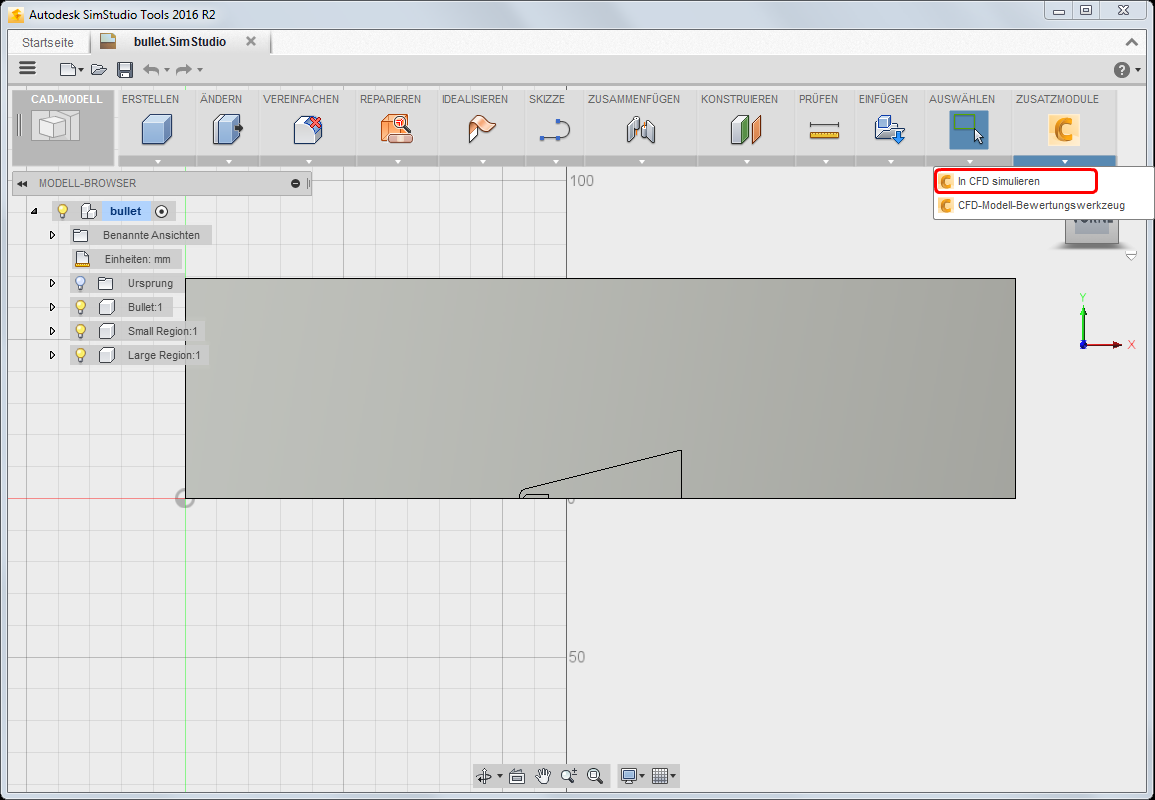Click the undo arrow
Image resolution: width=1155 pixels, height=800 pixels.
coord(151,69)
